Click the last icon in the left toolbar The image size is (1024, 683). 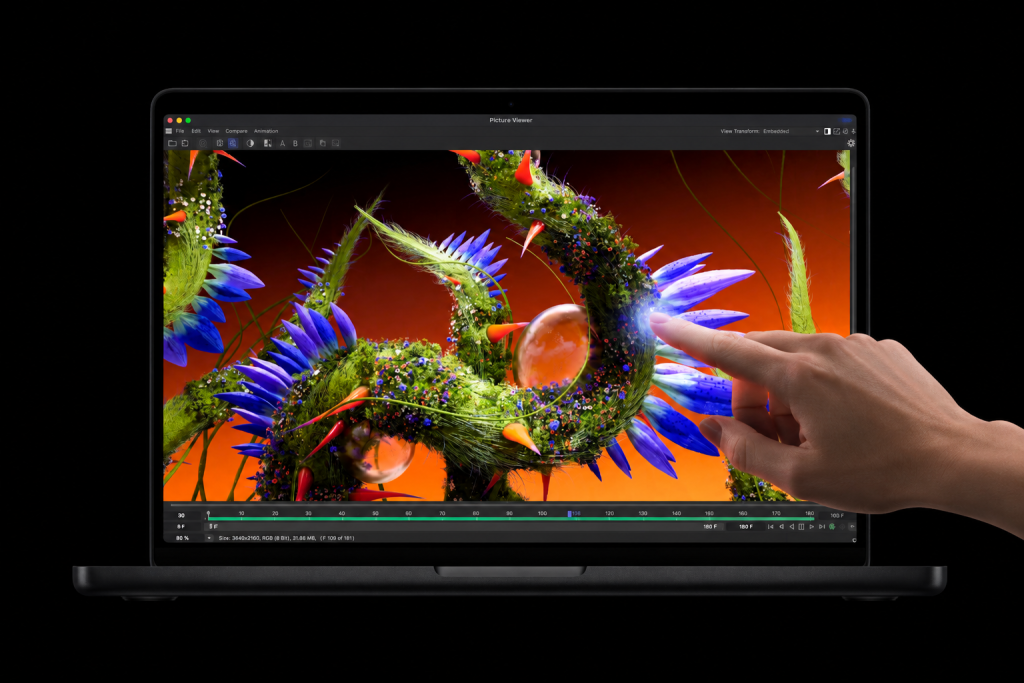tap(336, 143)
